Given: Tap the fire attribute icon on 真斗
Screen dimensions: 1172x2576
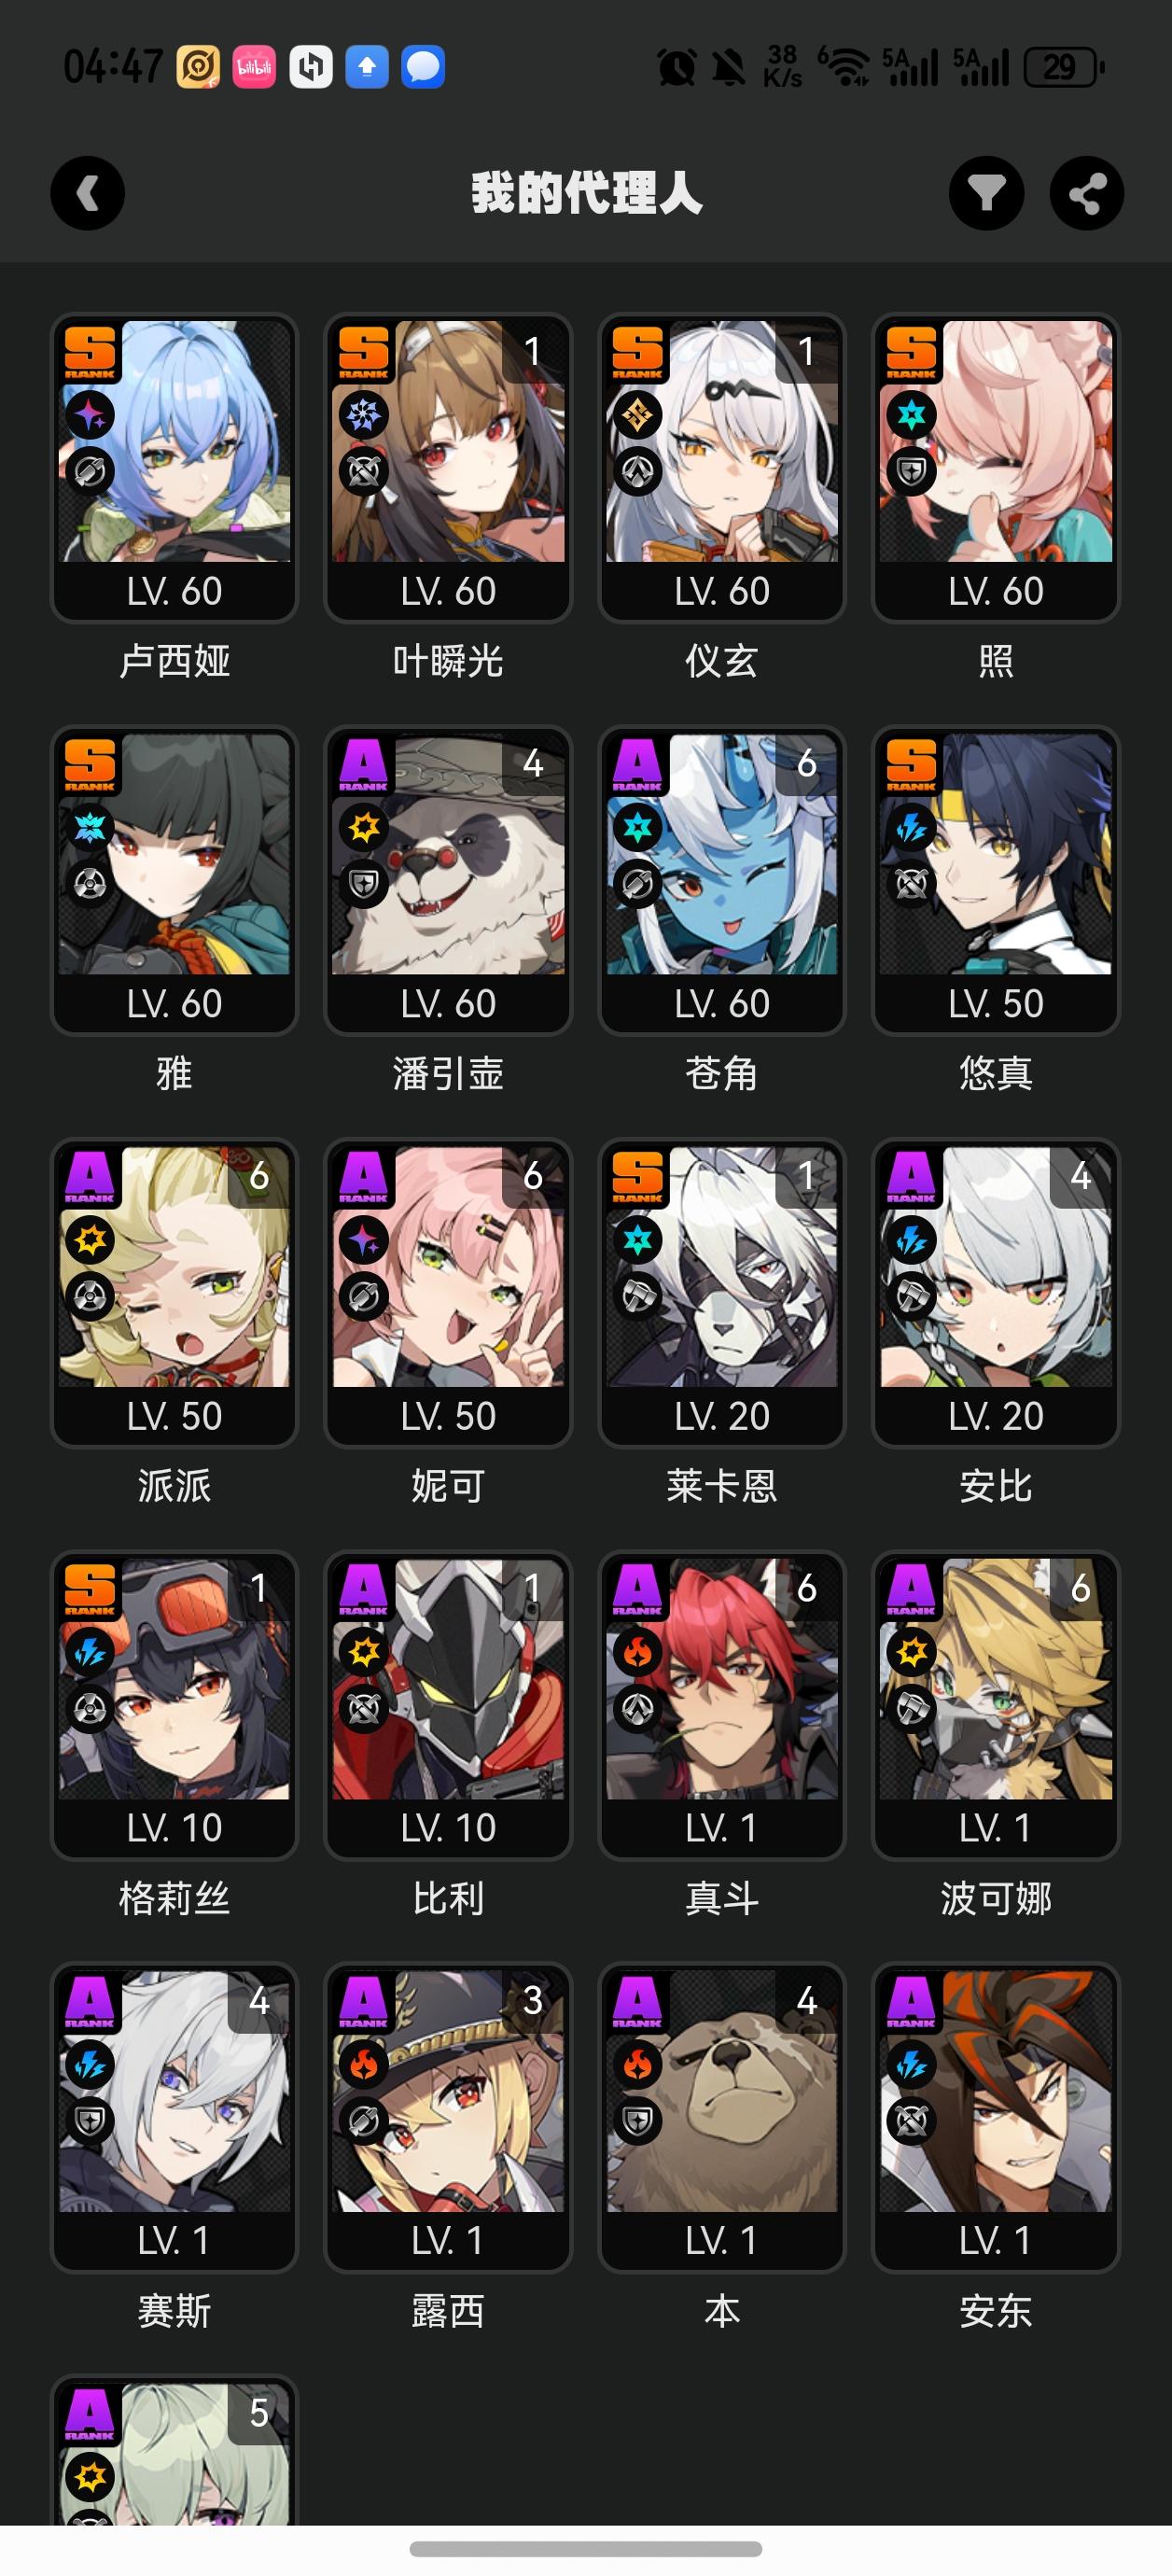Looking at the screenshot, I should pyautogui.click(x=638, y=1652).
